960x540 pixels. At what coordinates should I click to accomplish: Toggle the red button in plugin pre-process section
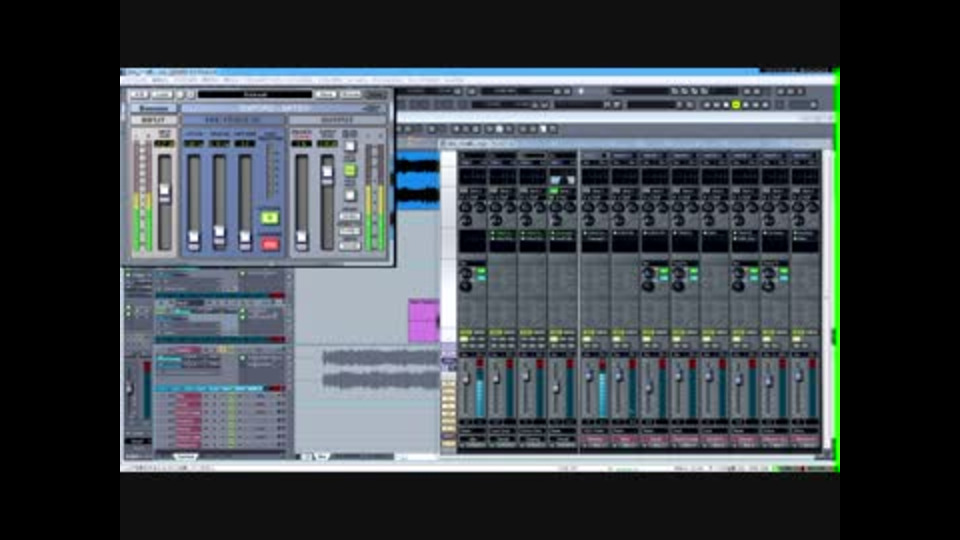[270, 244]
